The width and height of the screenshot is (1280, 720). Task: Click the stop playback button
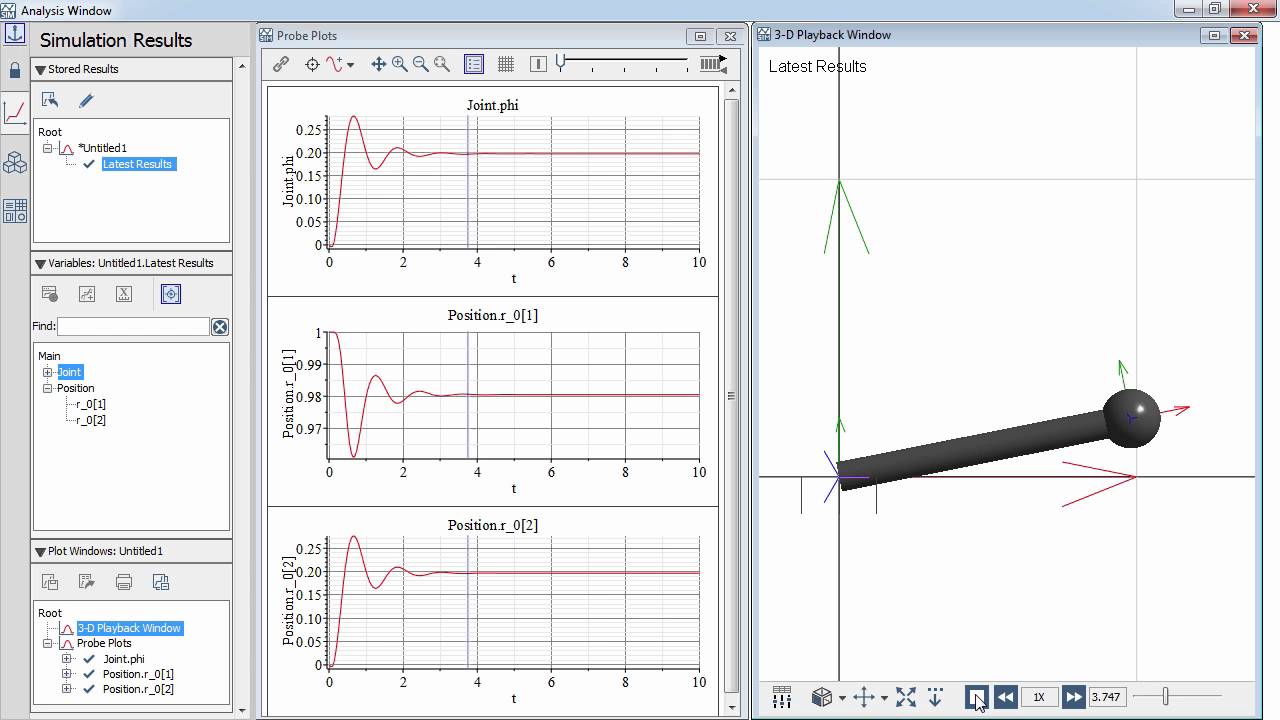point(976,697)
